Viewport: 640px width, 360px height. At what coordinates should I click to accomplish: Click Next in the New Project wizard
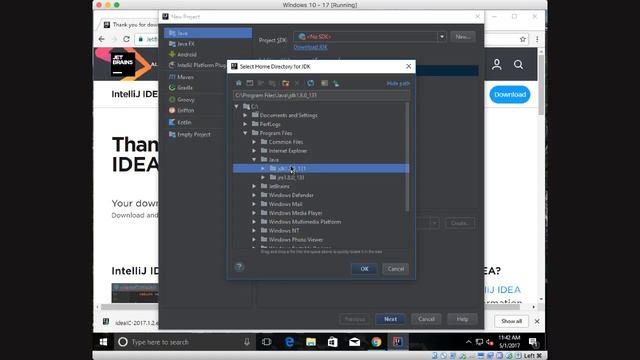pos(390,319)
